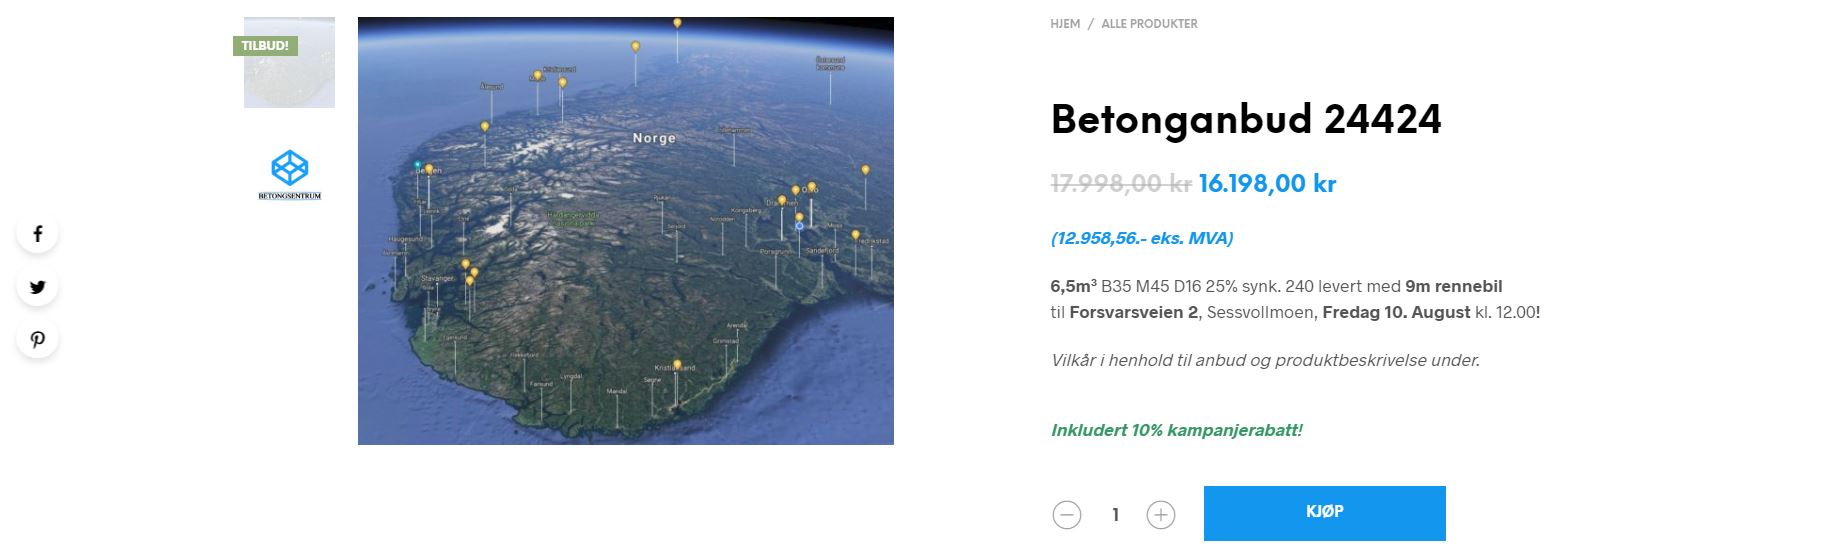Click the crossed-out price 17.998,00 kr

coord(1120,184)
